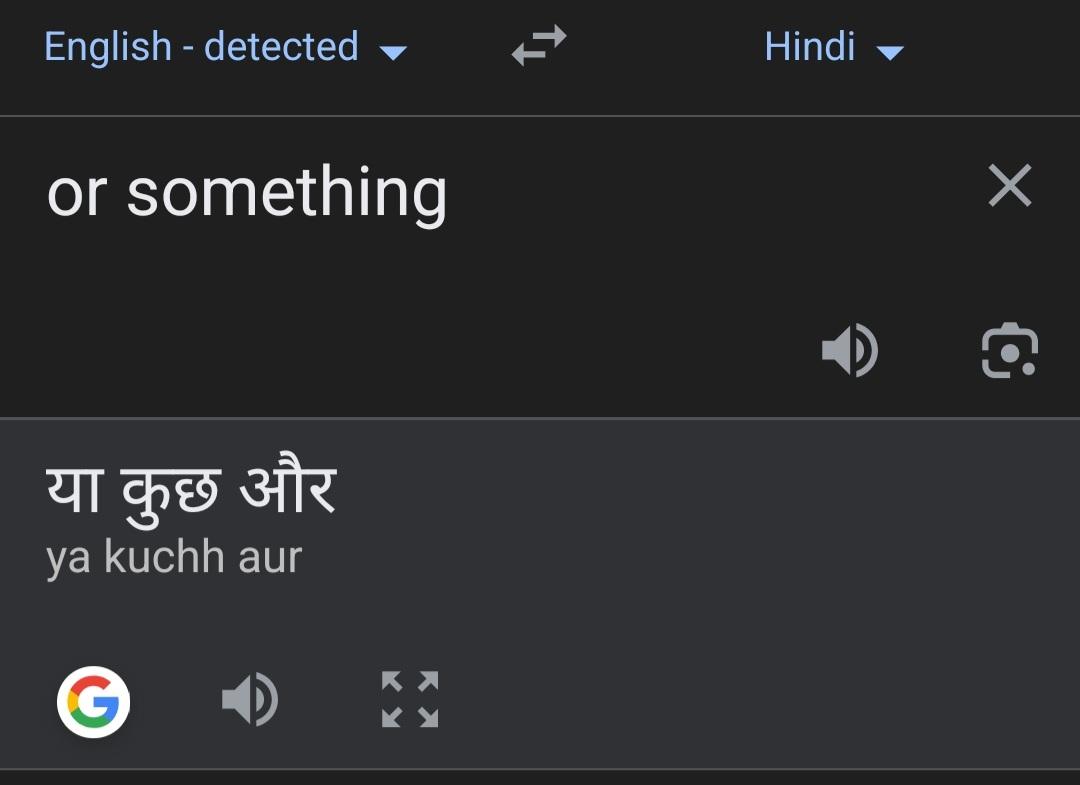Open the camera translate icon
Screen dimensions: 1080x785
pos(1009,351)
